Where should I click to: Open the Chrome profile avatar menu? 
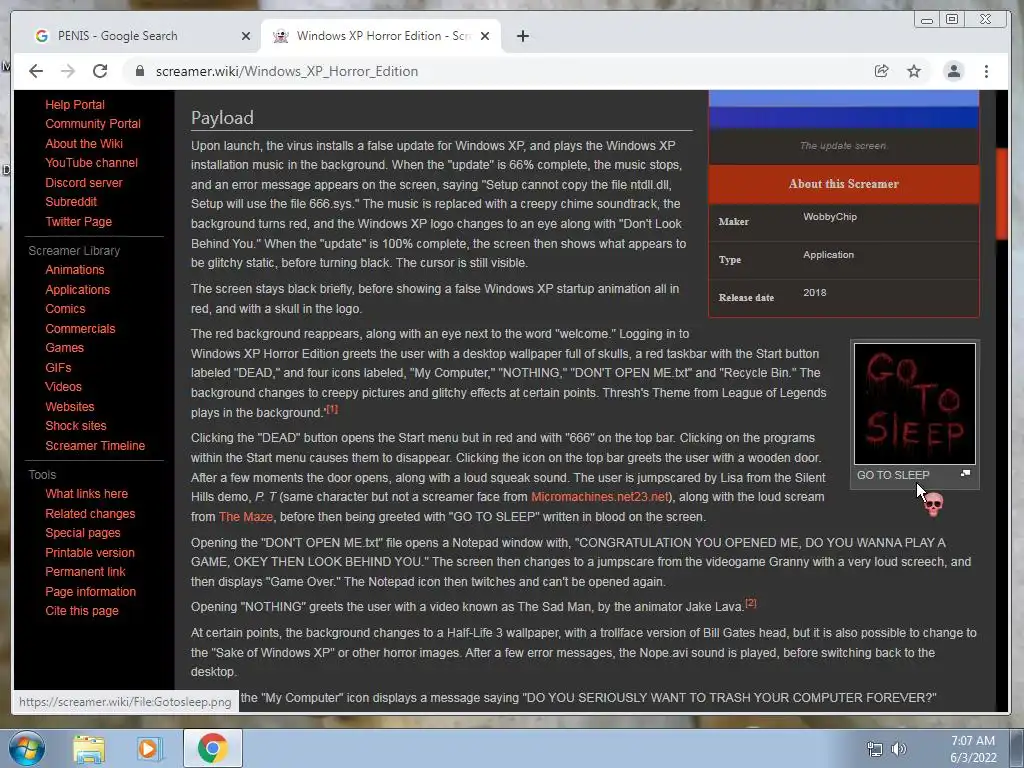(953, 71)
